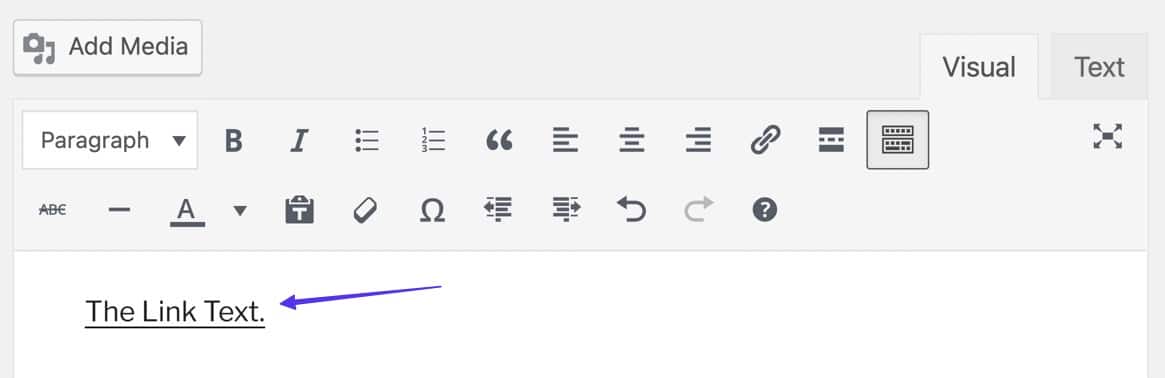Click the insert/edit link icon
The image size is (1165, 378).
[765, 140]
